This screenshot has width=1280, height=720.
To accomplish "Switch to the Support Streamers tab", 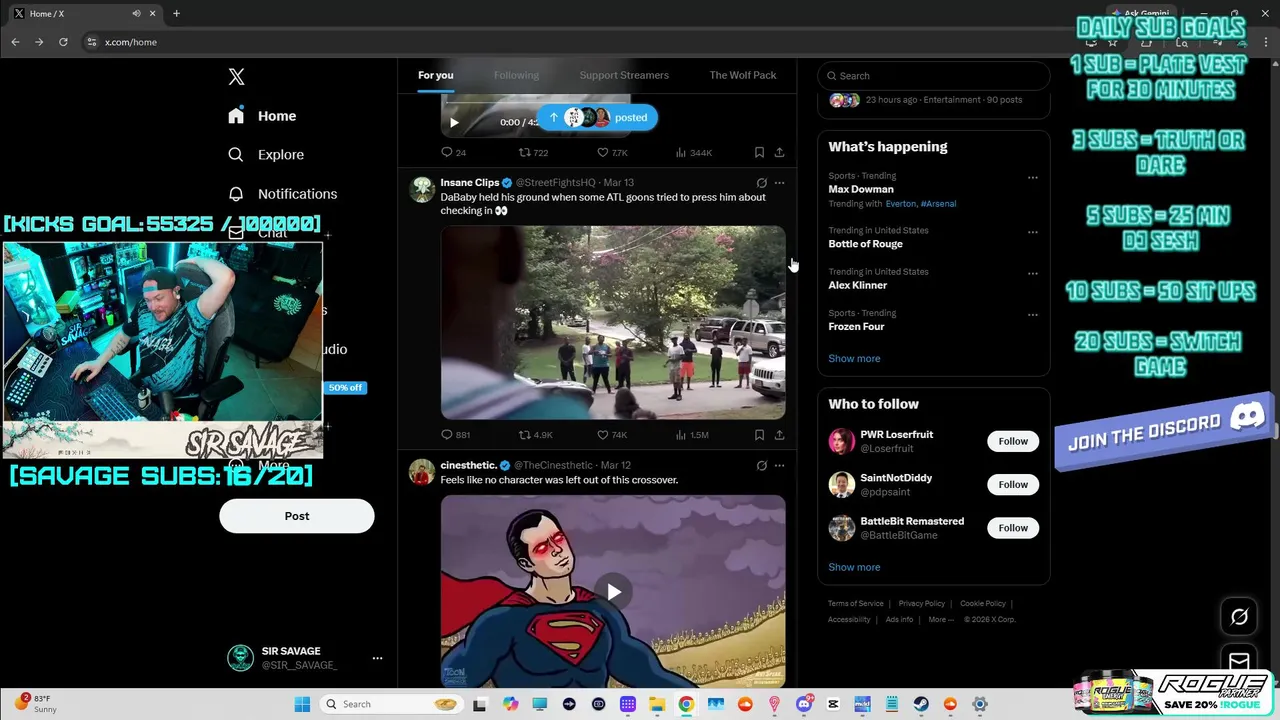I will click(624, 75).
